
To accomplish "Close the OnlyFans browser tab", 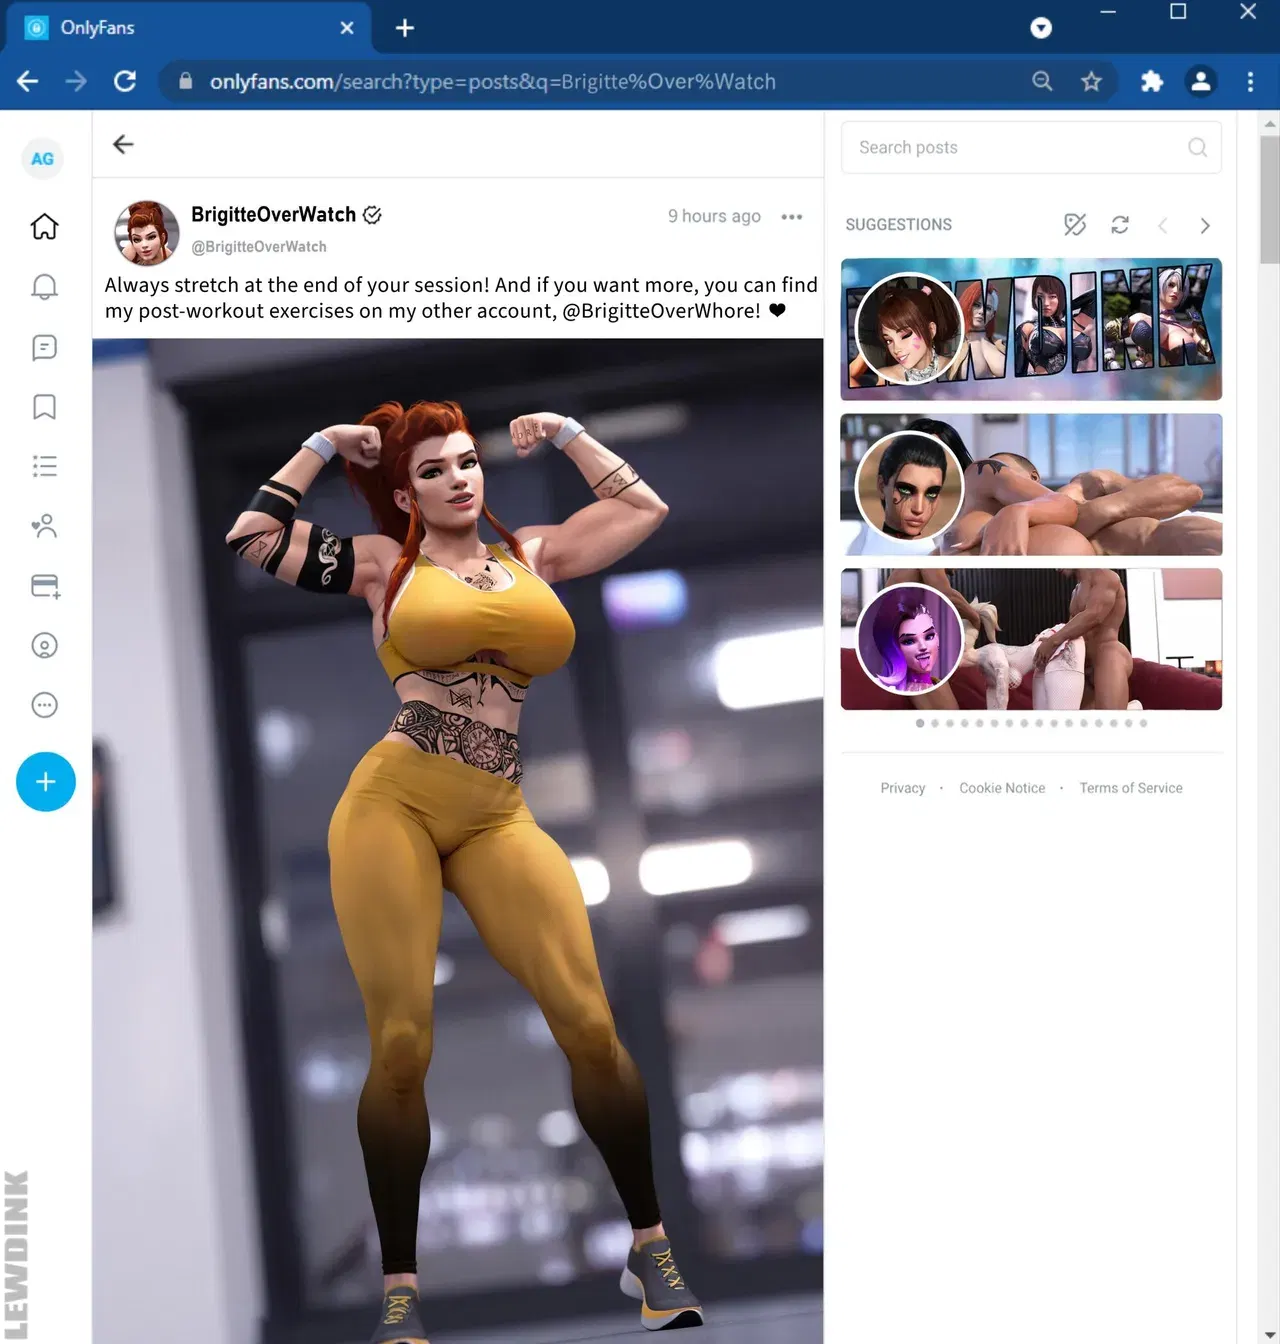I will coord(347,28).
